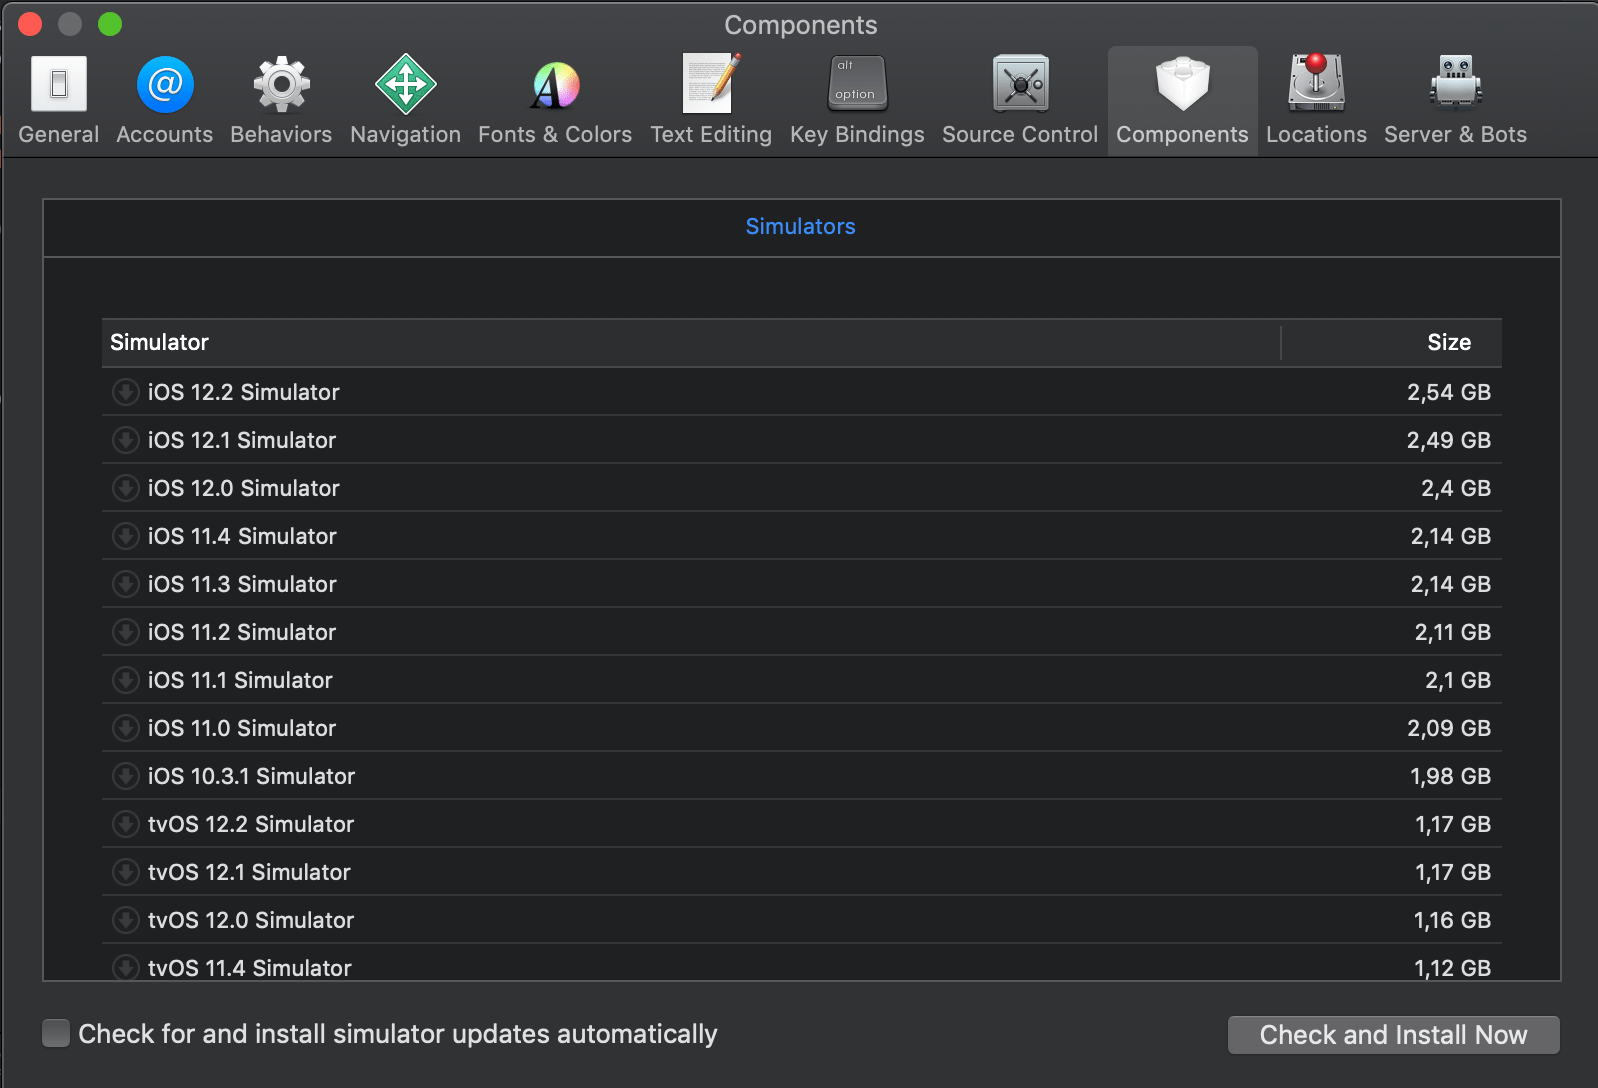The image size is (1598, 1088).
Task: Open the Locations joystick drive icon
Action: coord(1316,82)
